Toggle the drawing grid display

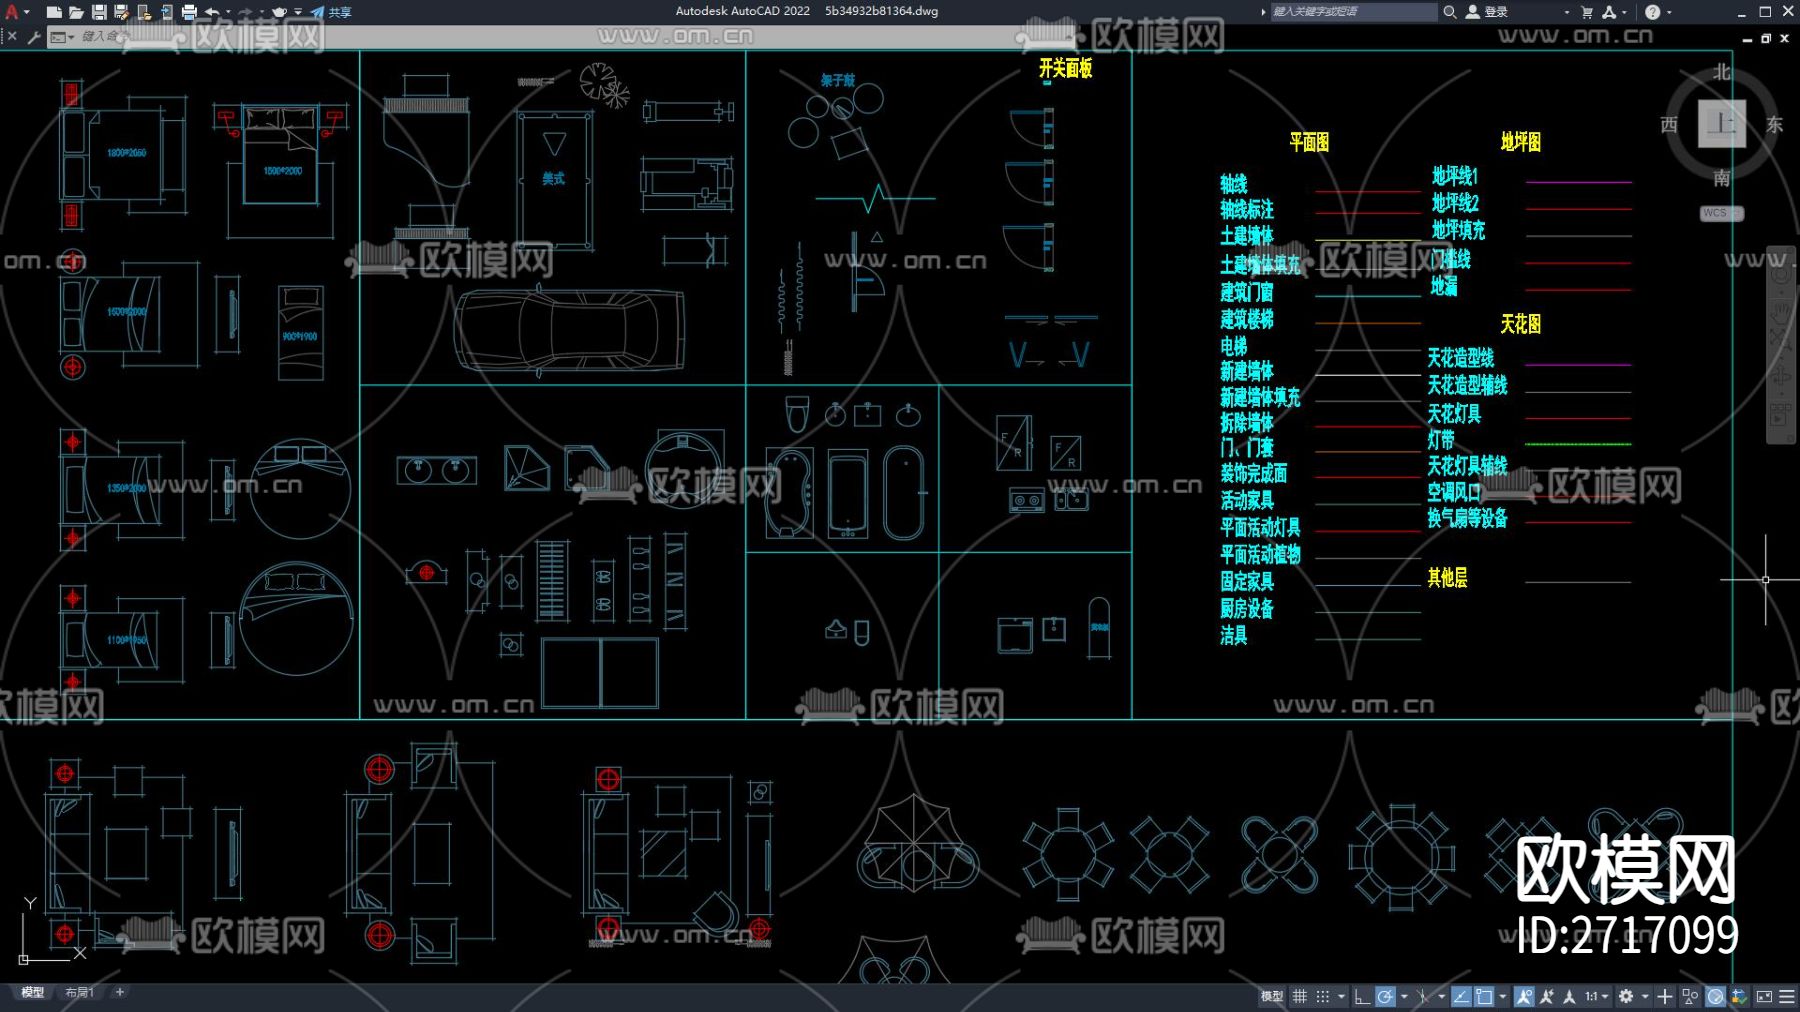[1300, 996]
